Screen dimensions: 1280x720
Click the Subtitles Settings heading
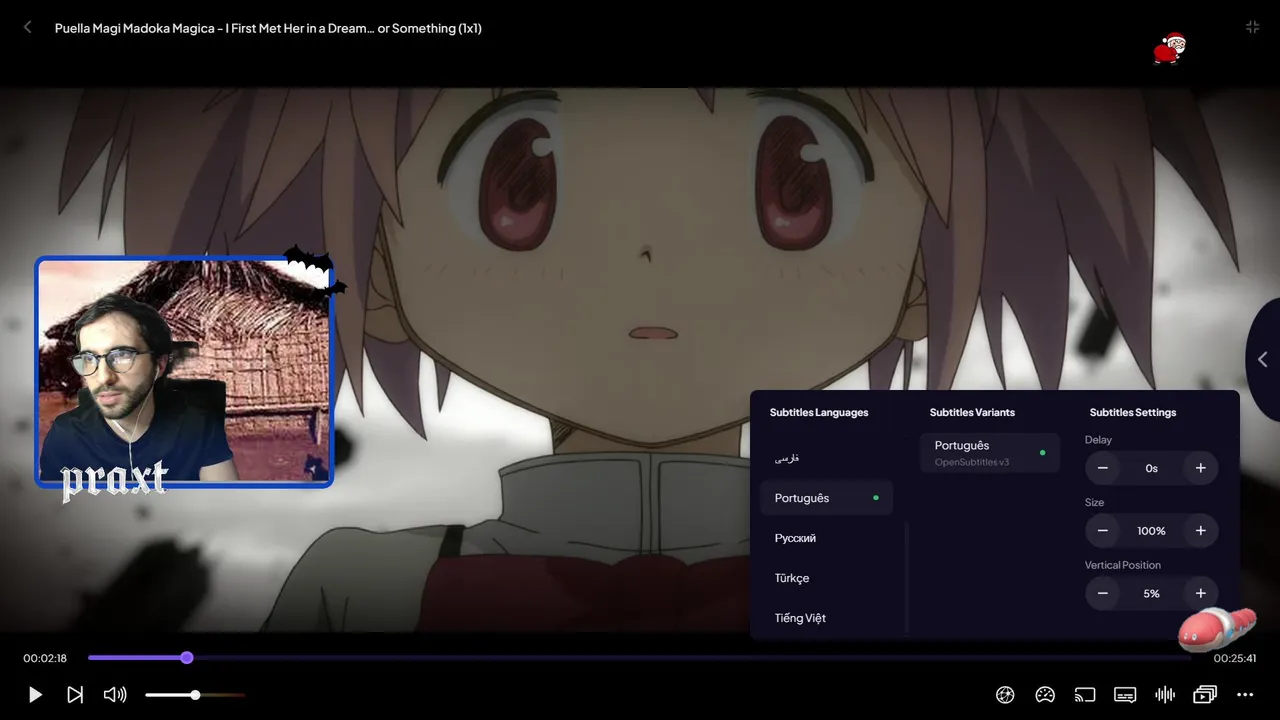click(1133, 412)
